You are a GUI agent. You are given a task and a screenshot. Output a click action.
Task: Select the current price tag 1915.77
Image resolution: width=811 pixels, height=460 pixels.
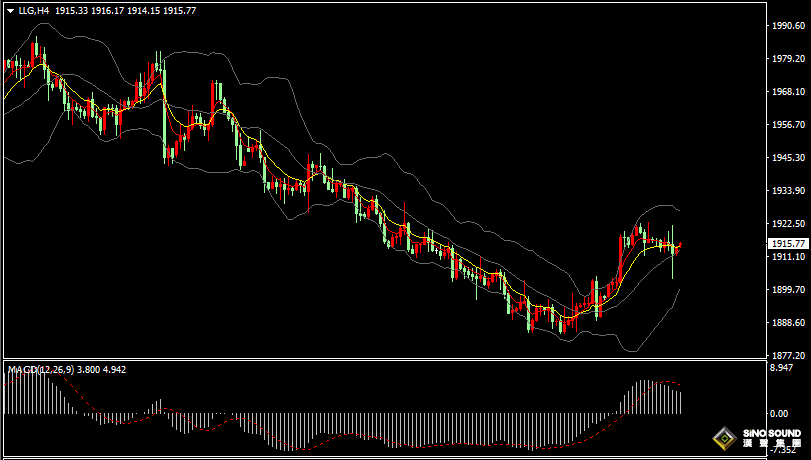(786, 243)
